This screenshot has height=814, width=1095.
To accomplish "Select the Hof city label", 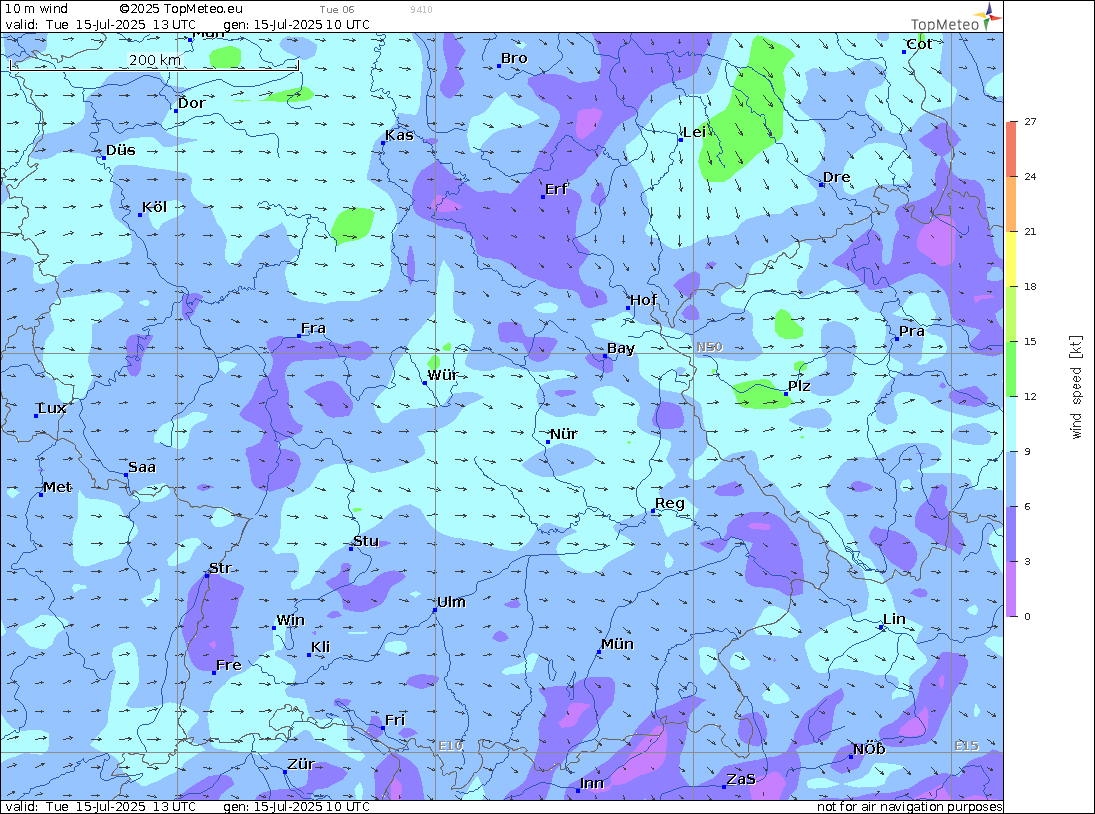I will (644, 300).
